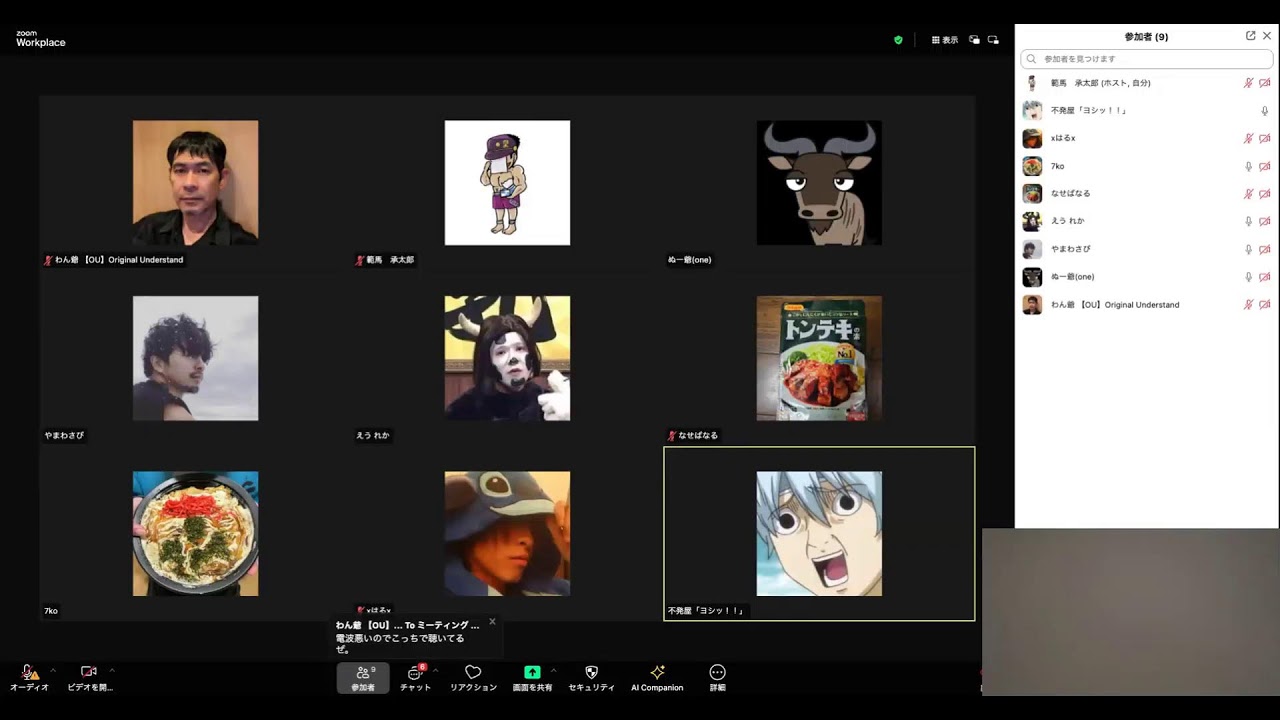Toggle video with the ビデオ camera button
The image size is (1280, 720).
coord(89,677)
